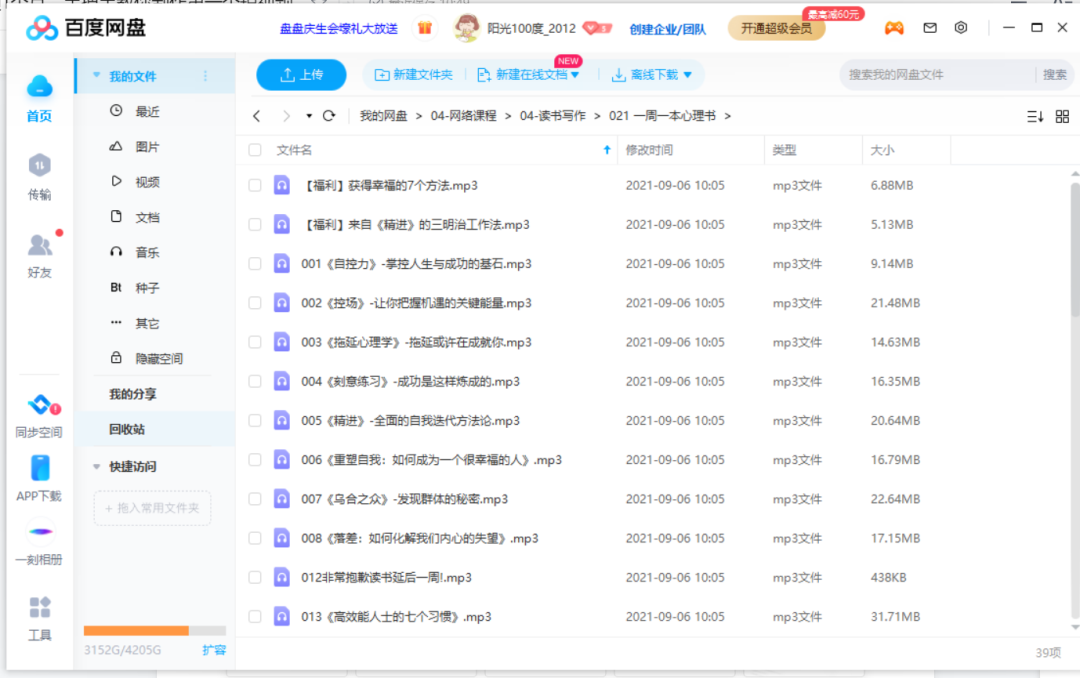1080x678 pixels.
Task: Open the navigation history dropdown arrow
Action: point(309,116)
